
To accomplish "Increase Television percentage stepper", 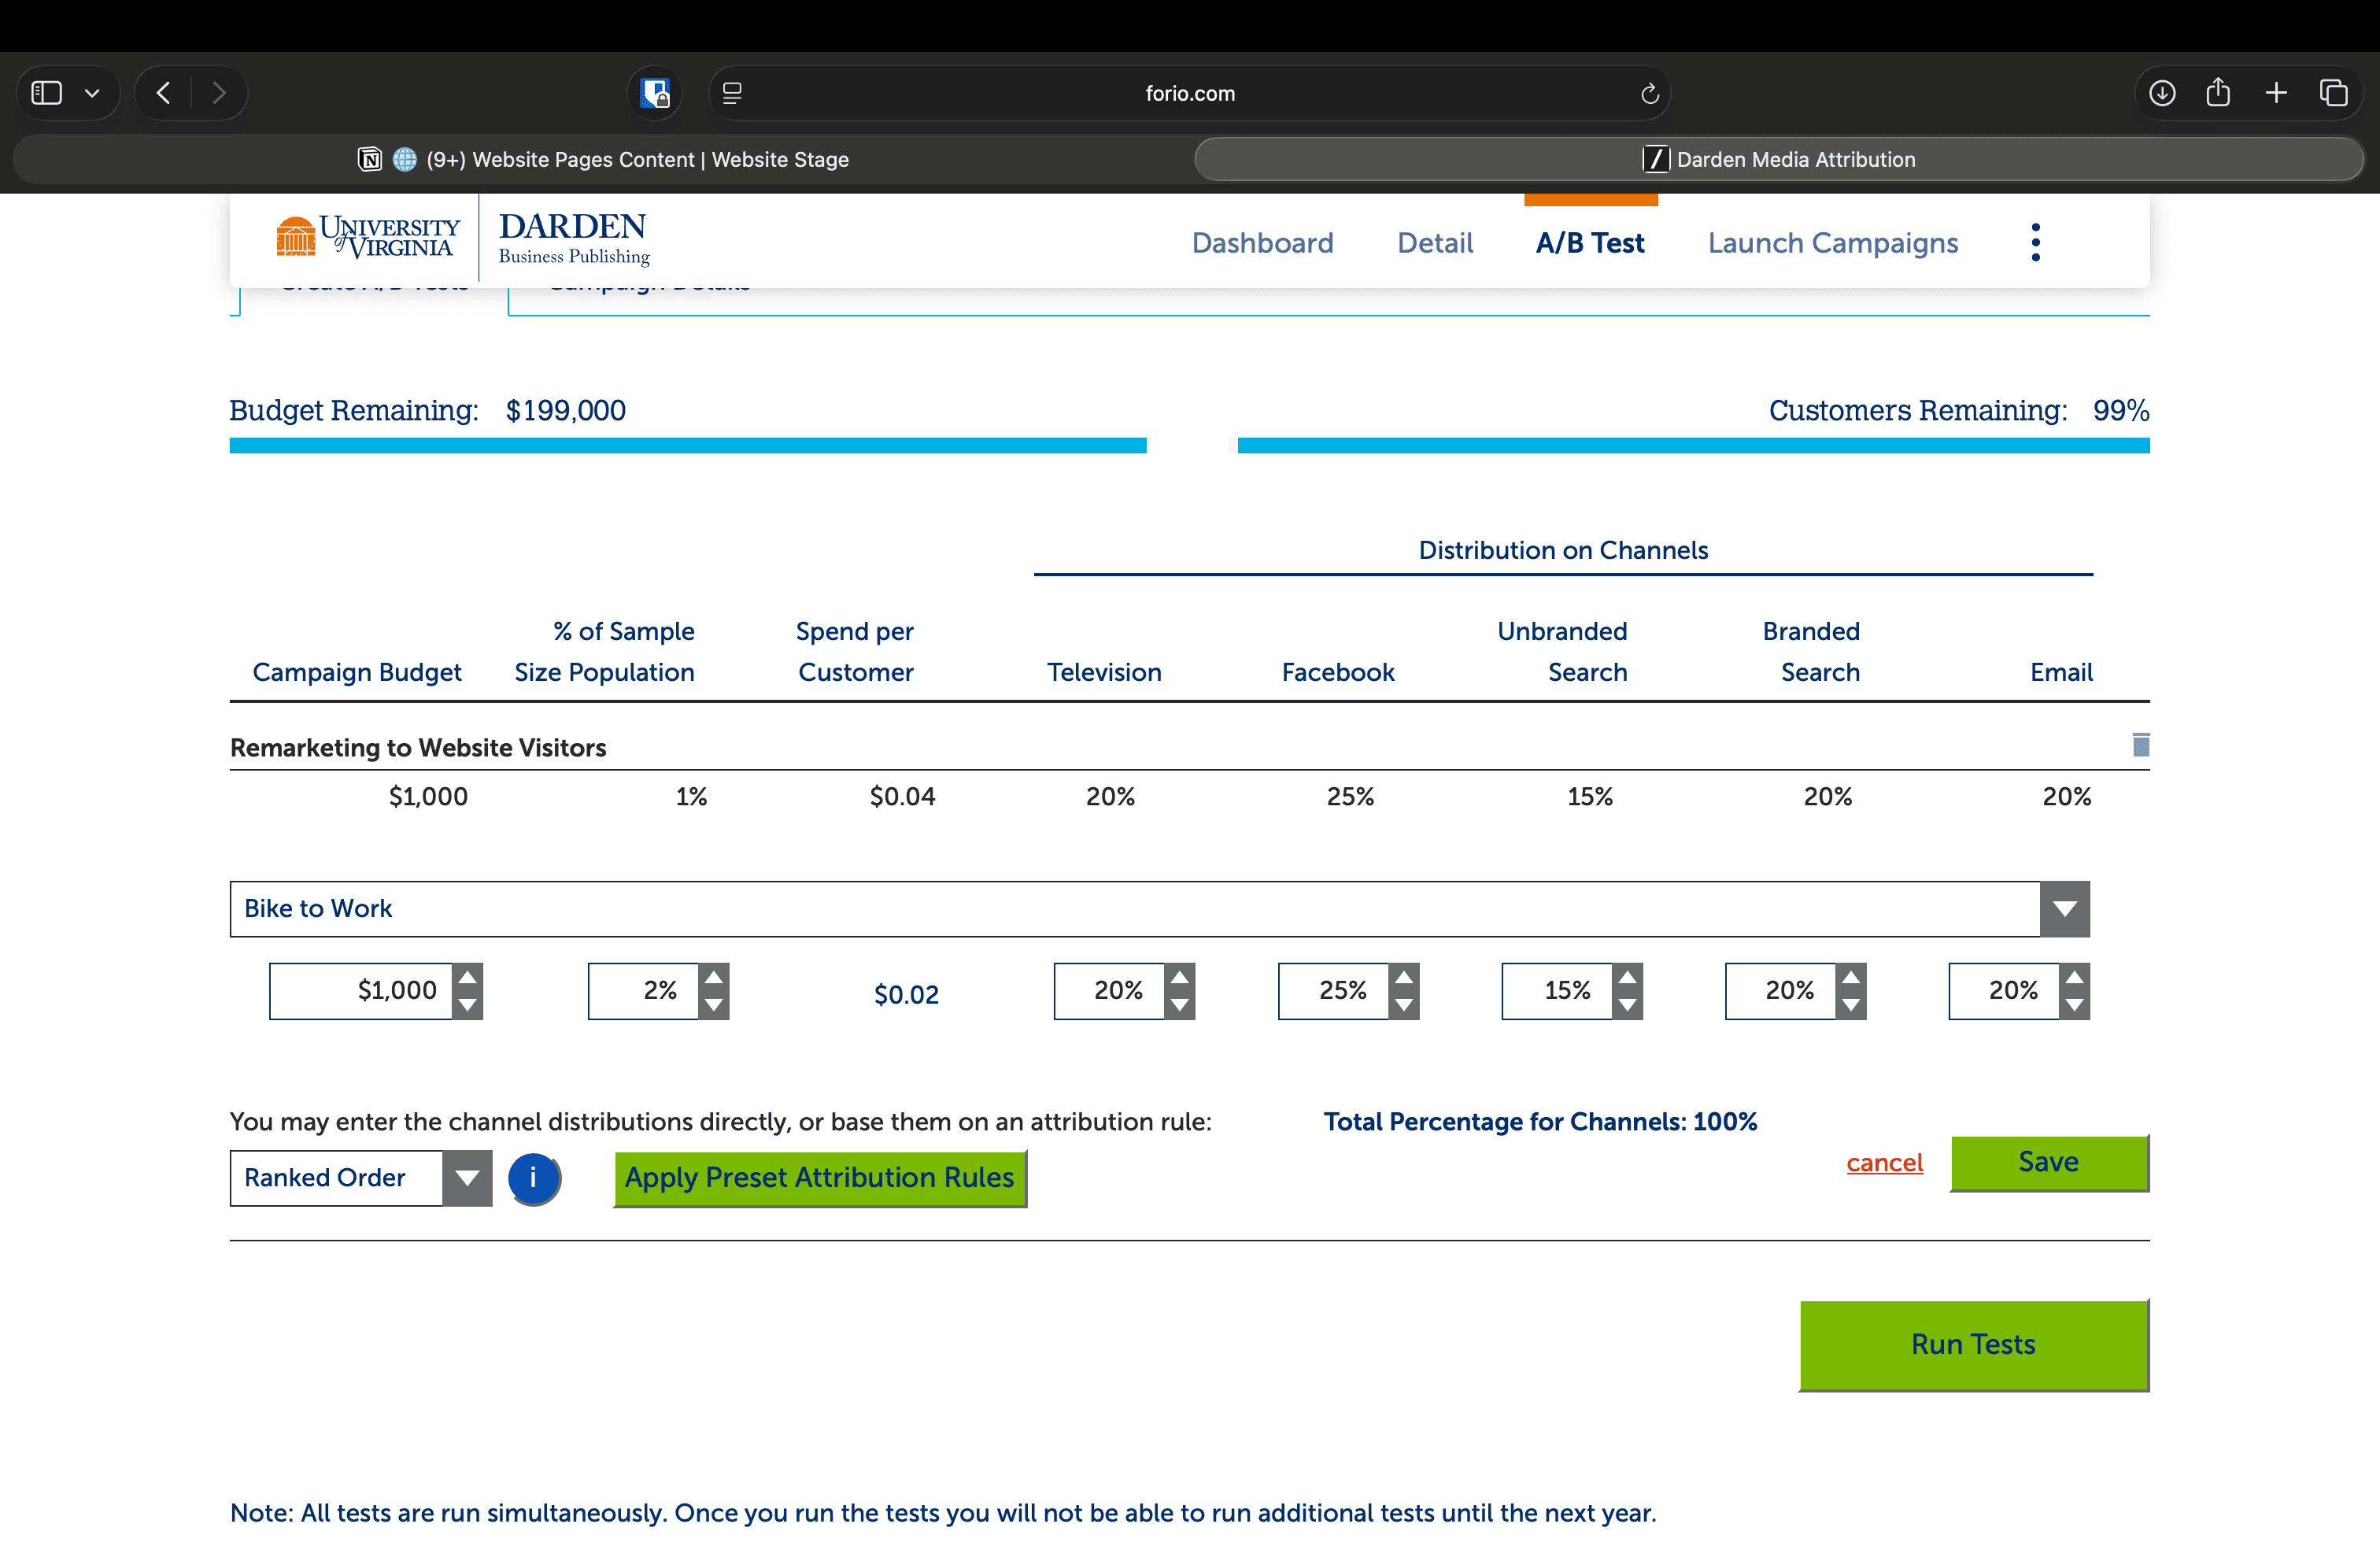I will (x=1180, y=978).
